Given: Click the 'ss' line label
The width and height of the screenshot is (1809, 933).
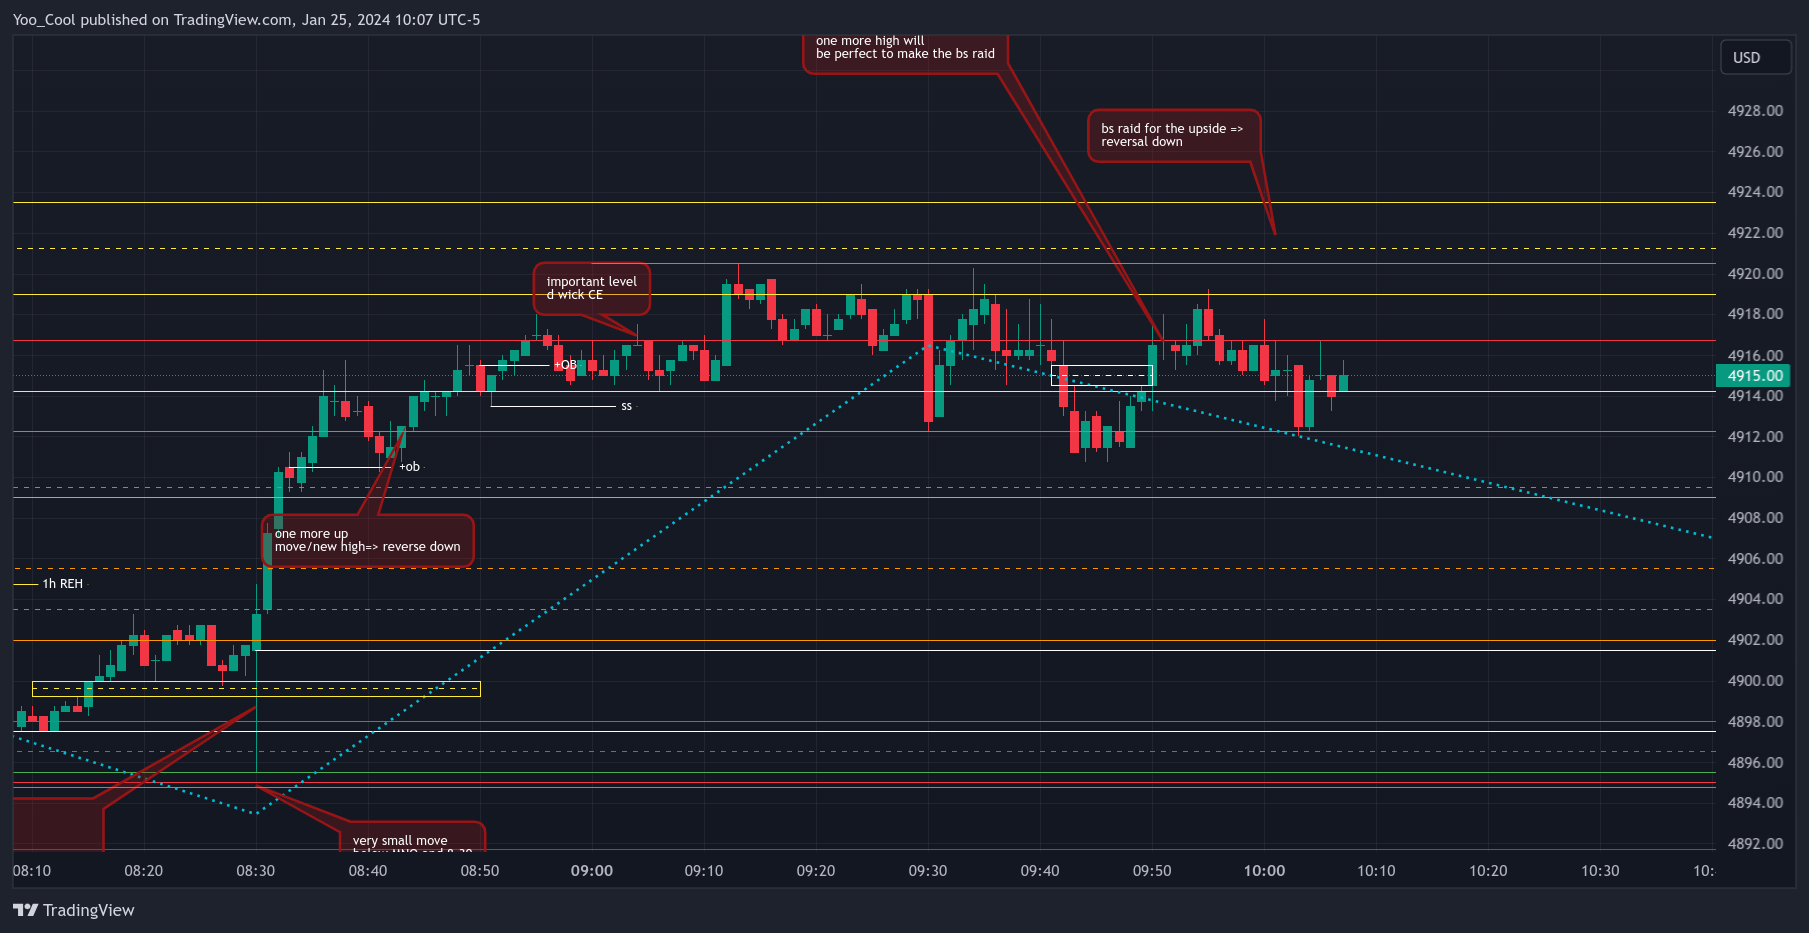Looking at the screenshot, I should pyautogui.click(x=626, y=406).
